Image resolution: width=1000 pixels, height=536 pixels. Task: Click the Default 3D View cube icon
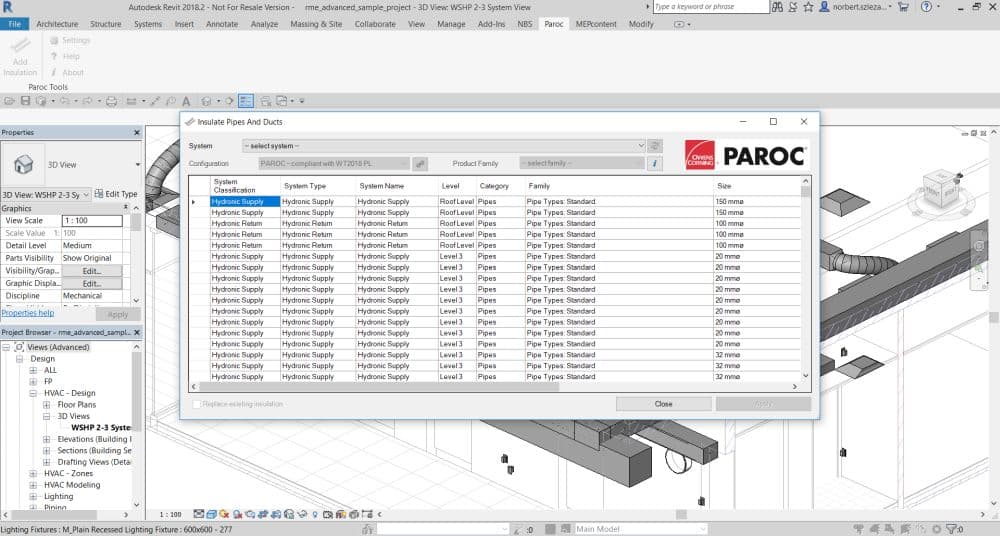click(206, 101)
